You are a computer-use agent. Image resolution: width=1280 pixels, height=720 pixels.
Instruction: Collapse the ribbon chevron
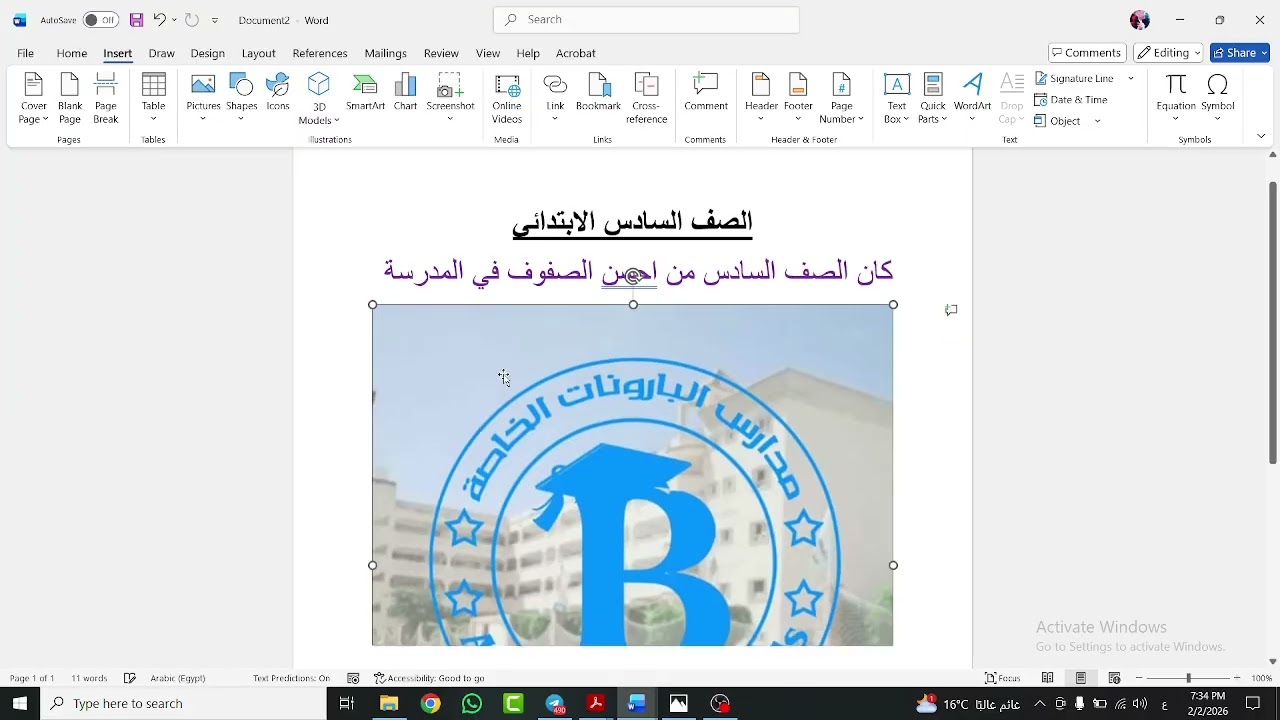click(1261, 136)
